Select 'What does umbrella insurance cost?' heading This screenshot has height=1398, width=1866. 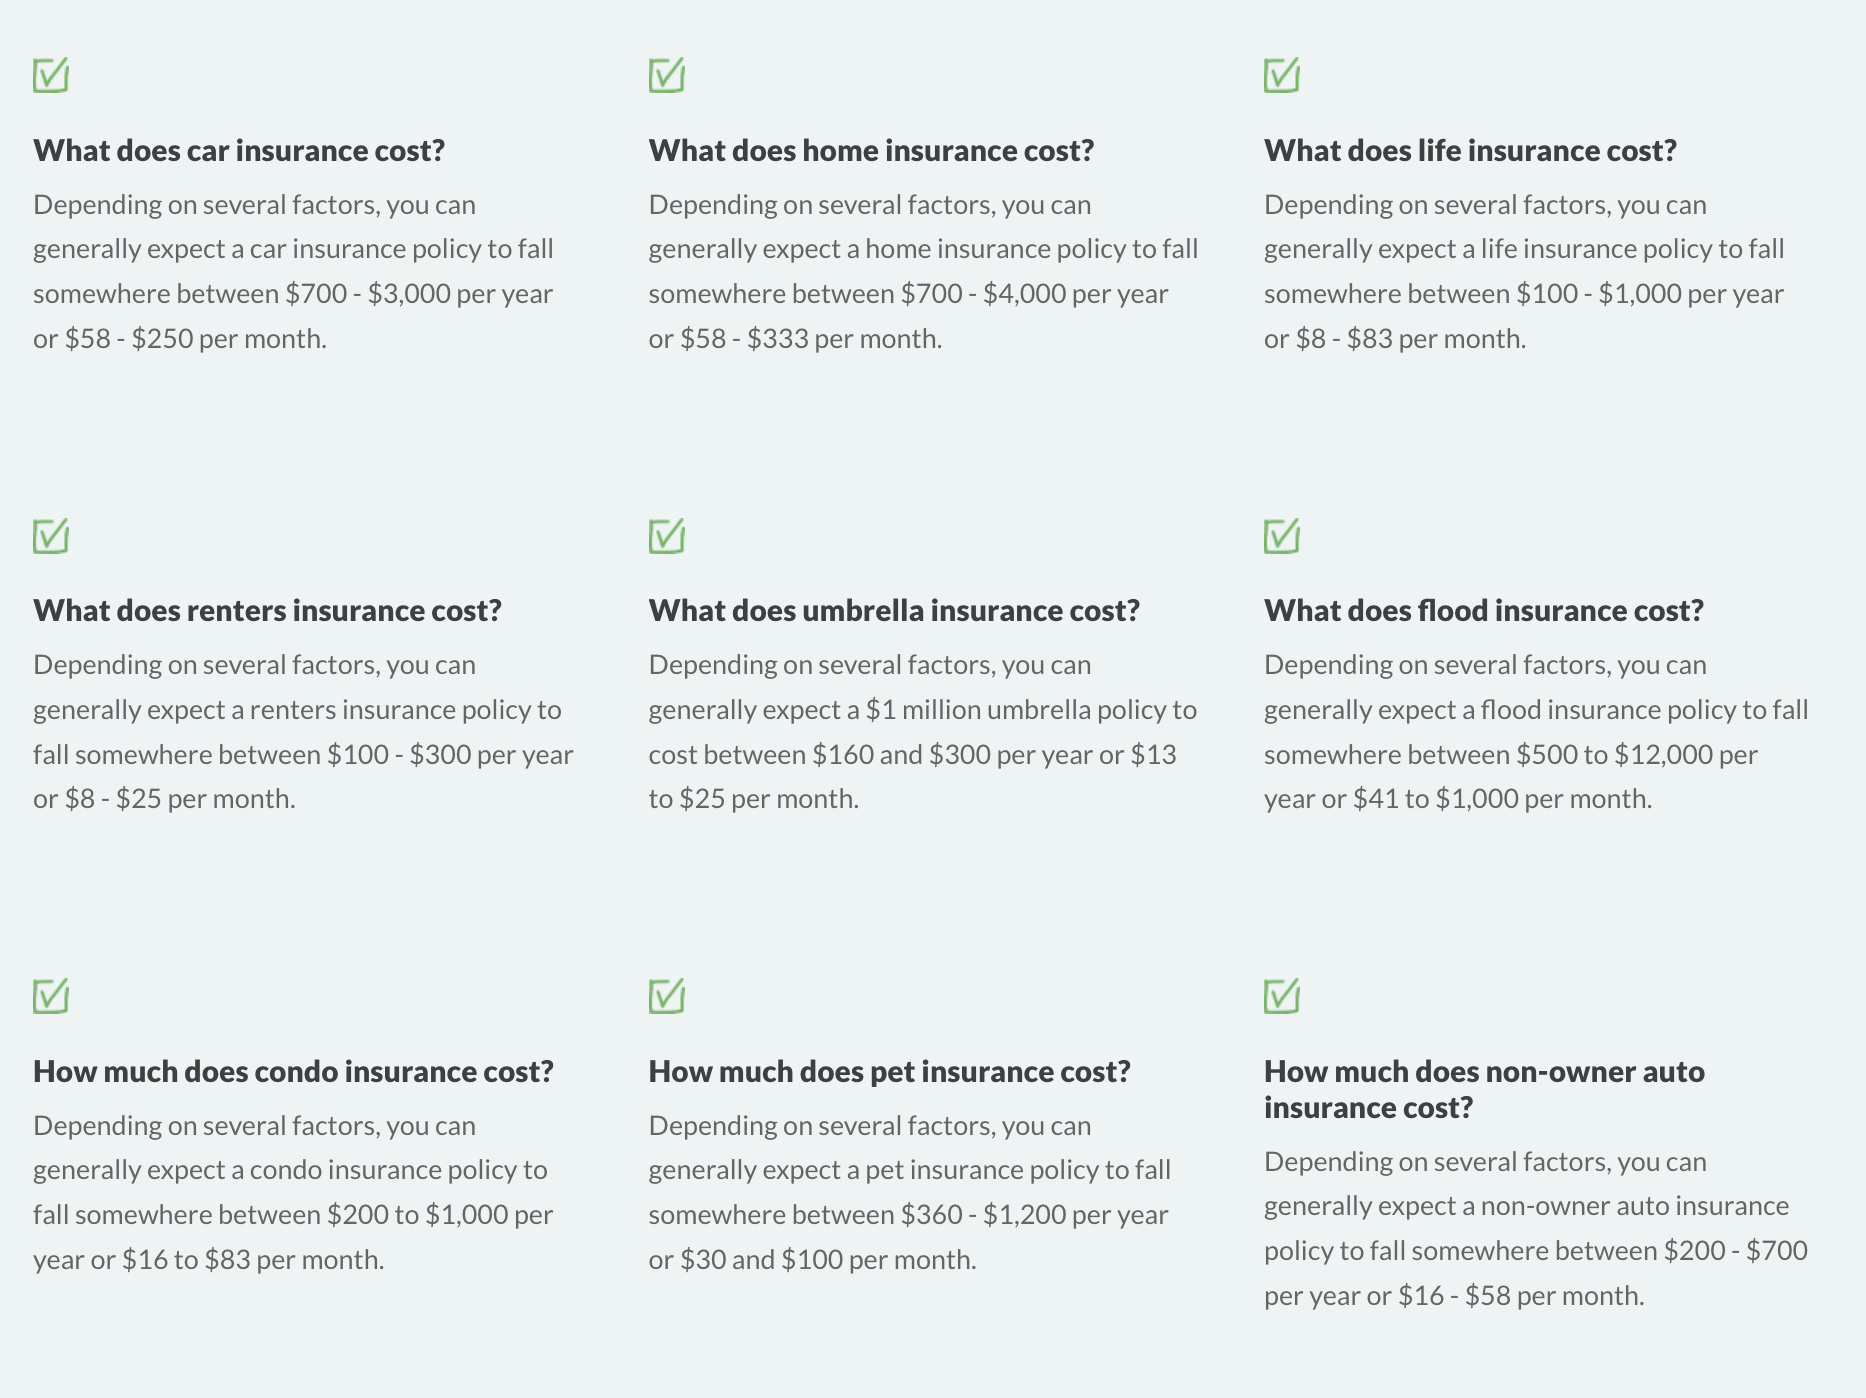[894, 610]
